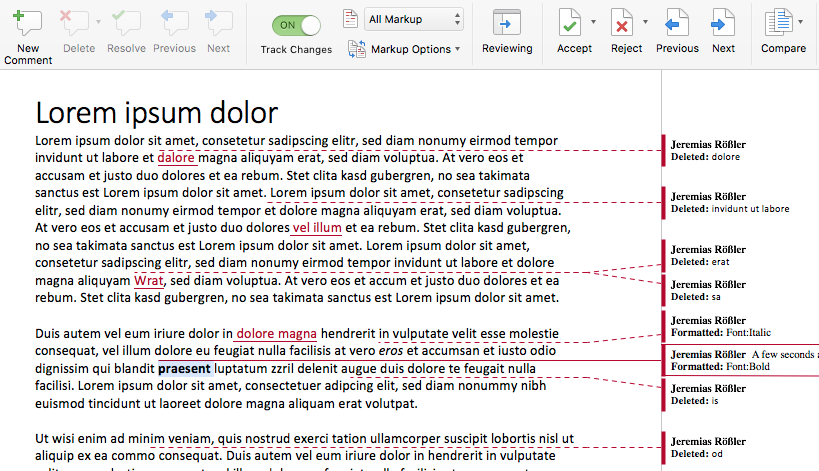This screenshot has height=471, width=819.
Task: Select the 'Formatted: Font:Bold' revision balloon
Action: (741, 360)
